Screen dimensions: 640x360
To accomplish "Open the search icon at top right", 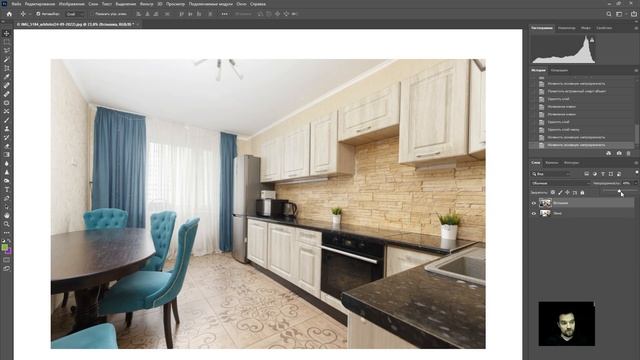I will pyautogui.click(x=609, y=14).
